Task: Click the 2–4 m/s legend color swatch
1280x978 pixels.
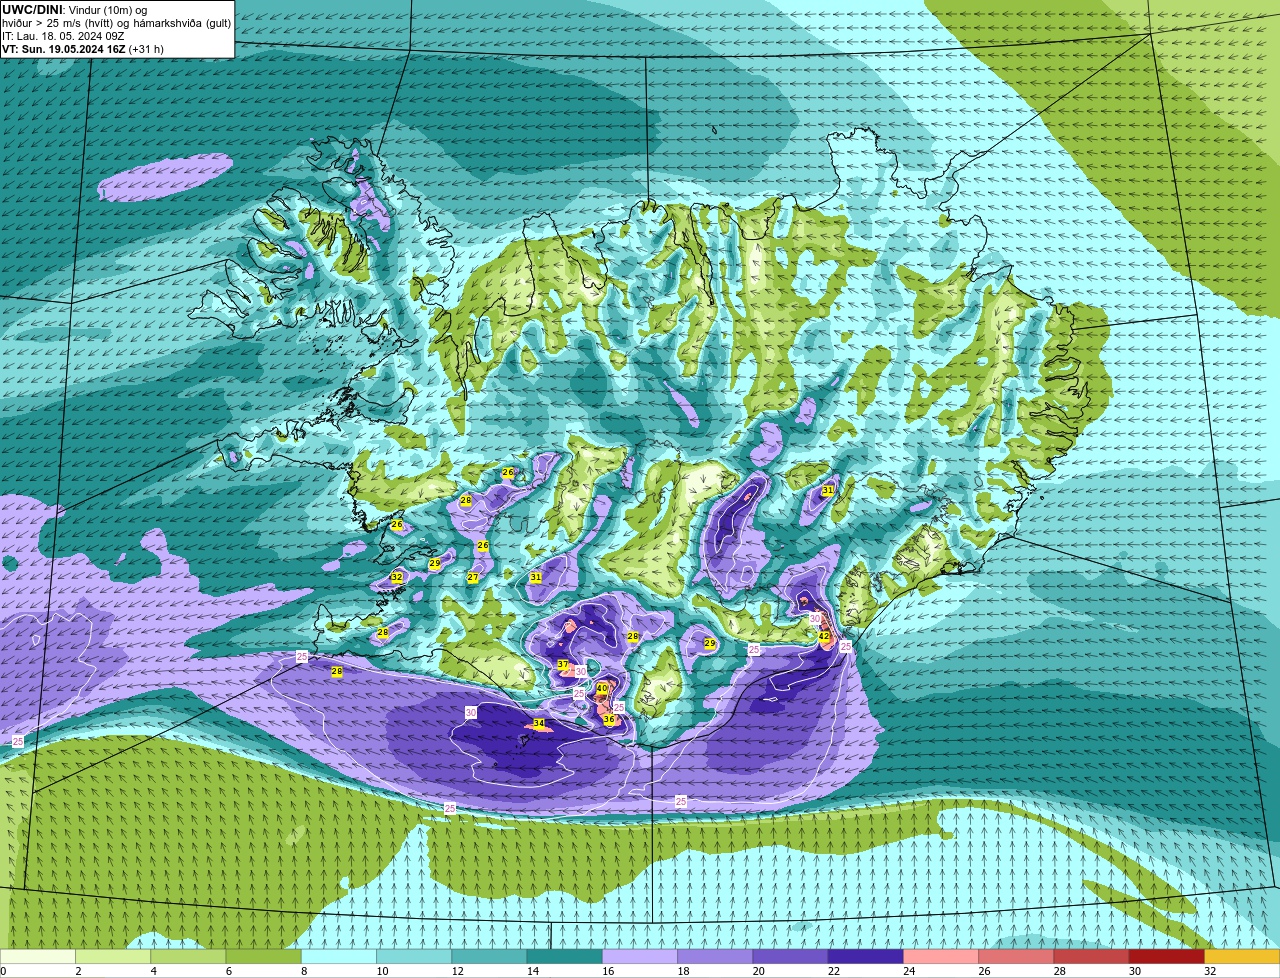Action: pos(113,957)
